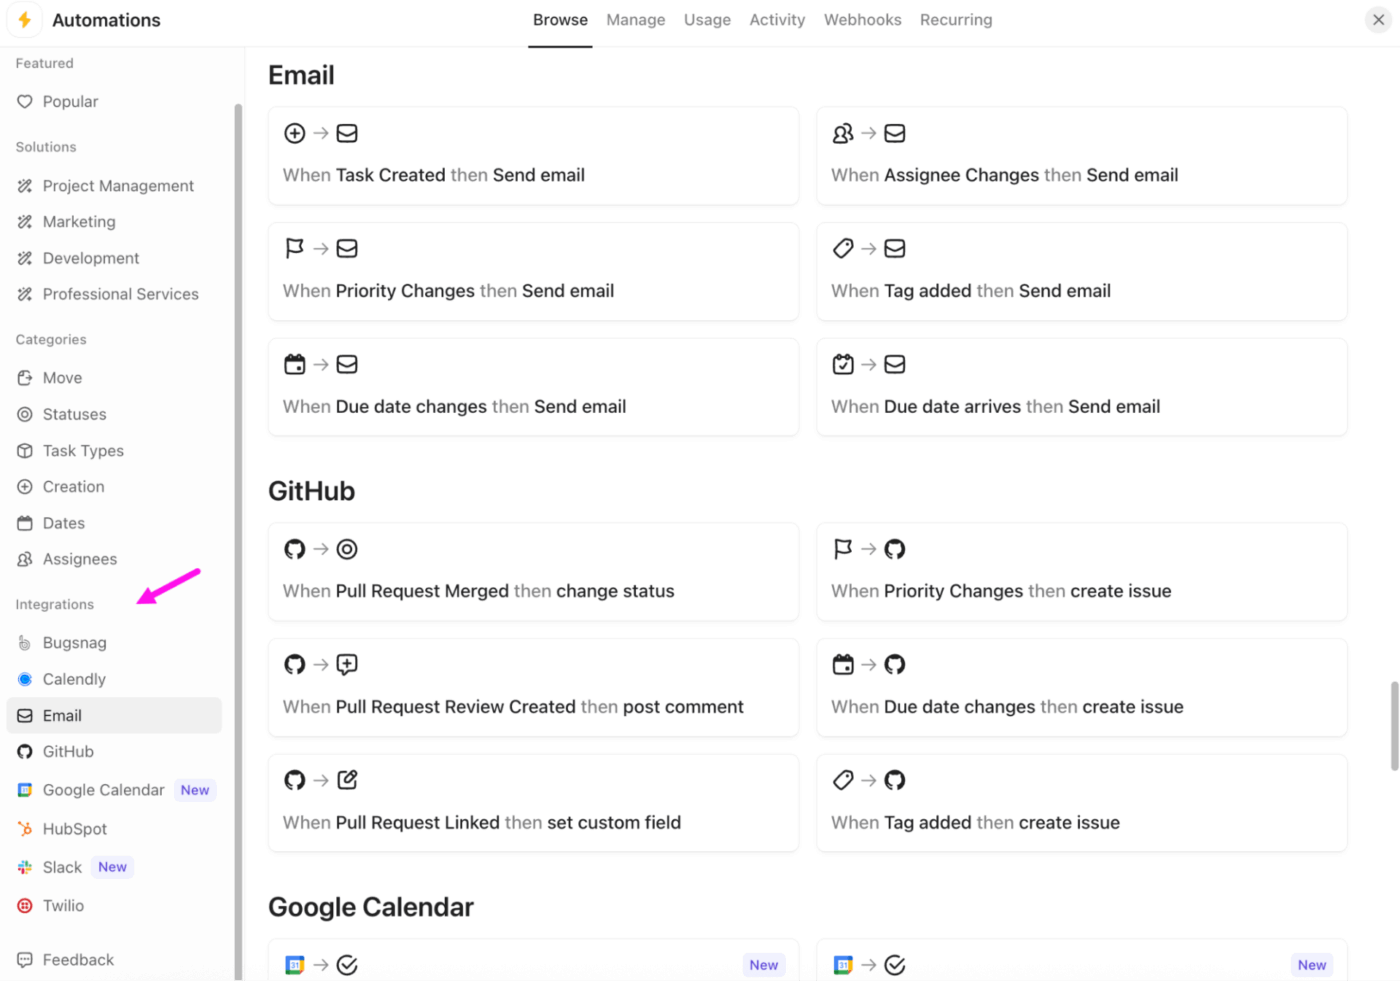The height and width of the screenshot is (981, 1400).
Task: Click the heart icon next to Popular
Action: click(25, 101)
